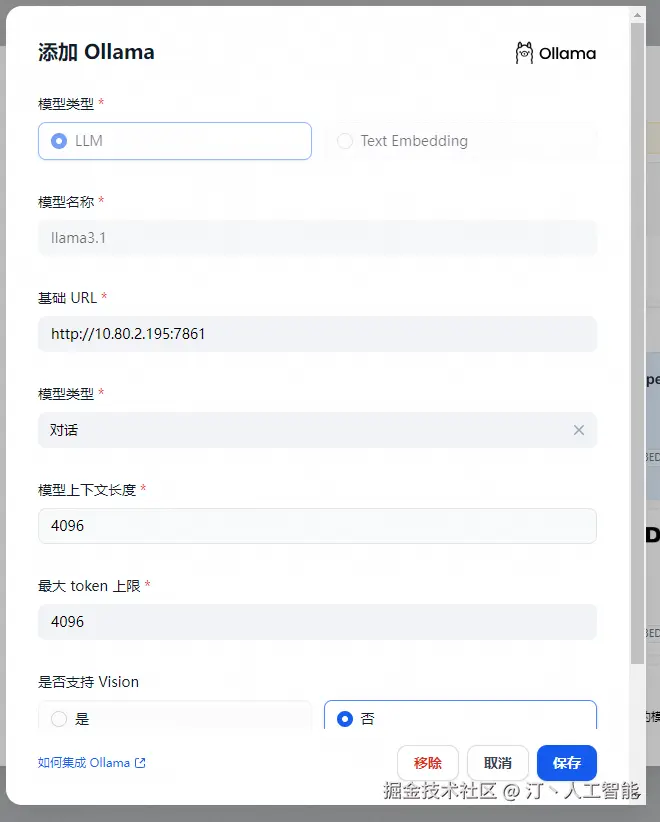Image resolution: width=660 pixels, height=822 pixels.
Task: Click the 基础 URL label
Action: (67, 298)
